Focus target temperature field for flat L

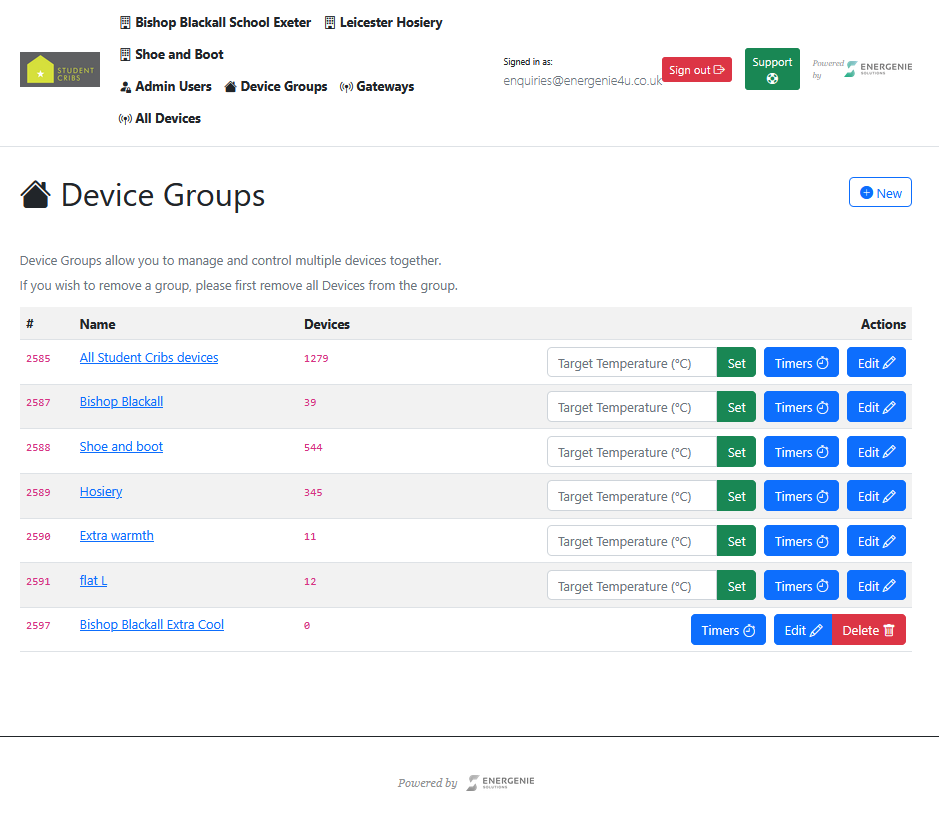[x=632, y=586]
